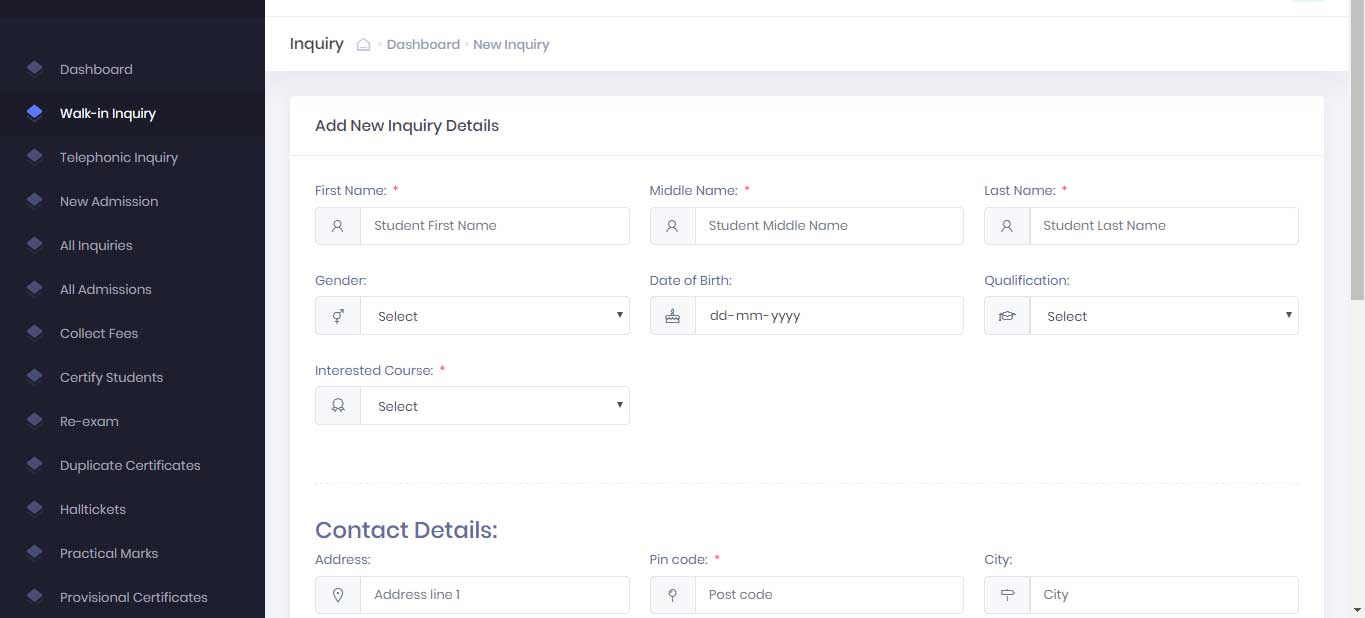Open All Inquiries in the sidebar

coord(132,245)
